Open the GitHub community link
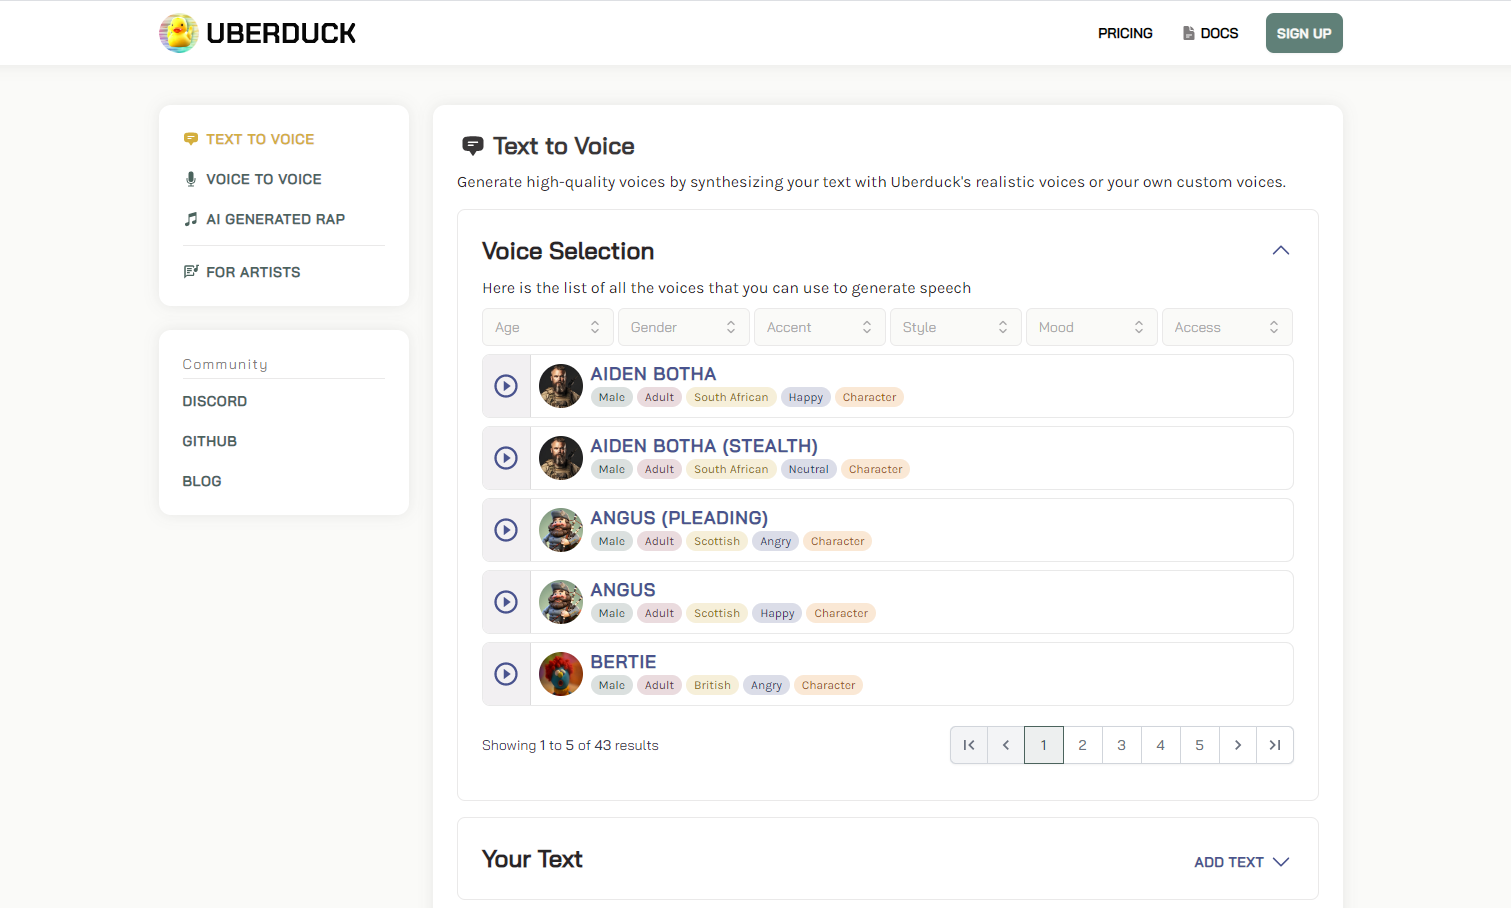This screenshot has height=908, width=1511. pyautogui.click(x=209, y=441)
